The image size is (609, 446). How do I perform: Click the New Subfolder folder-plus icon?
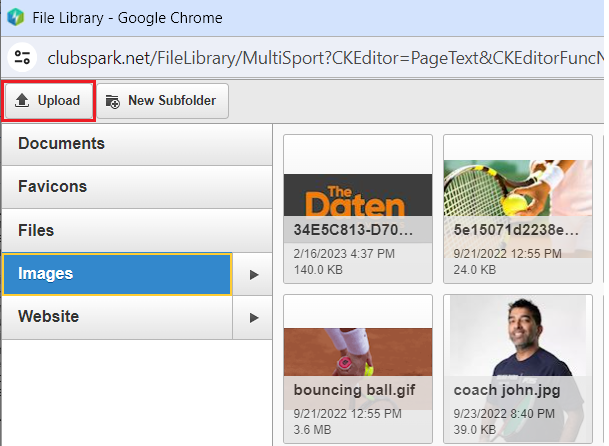point(112,101)
